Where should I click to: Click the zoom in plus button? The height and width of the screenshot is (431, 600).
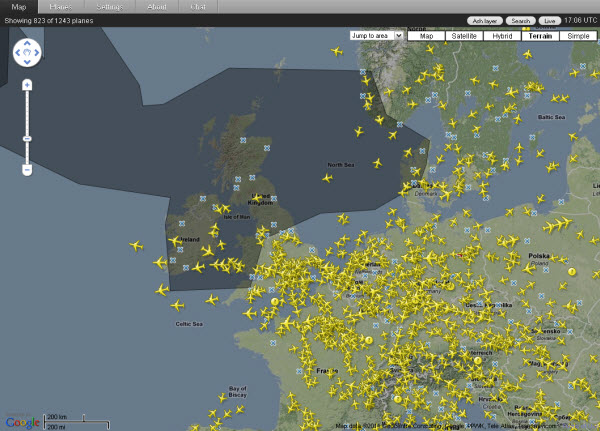pyautogui.click(x=27, y=85)
